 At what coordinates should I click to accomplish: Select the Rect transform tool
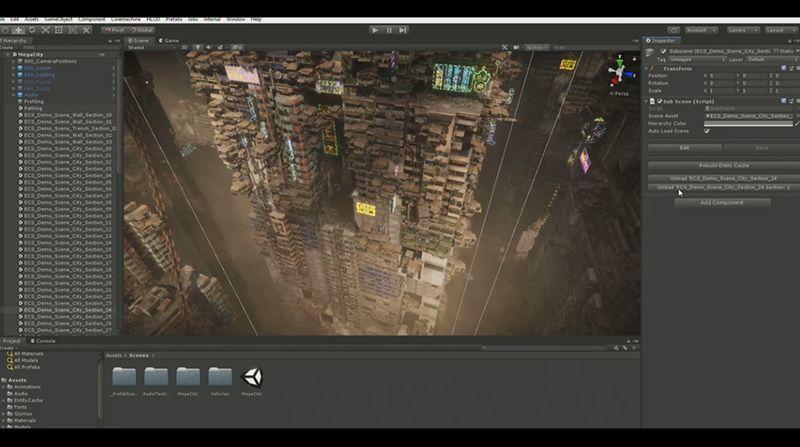tap(60, 30)
